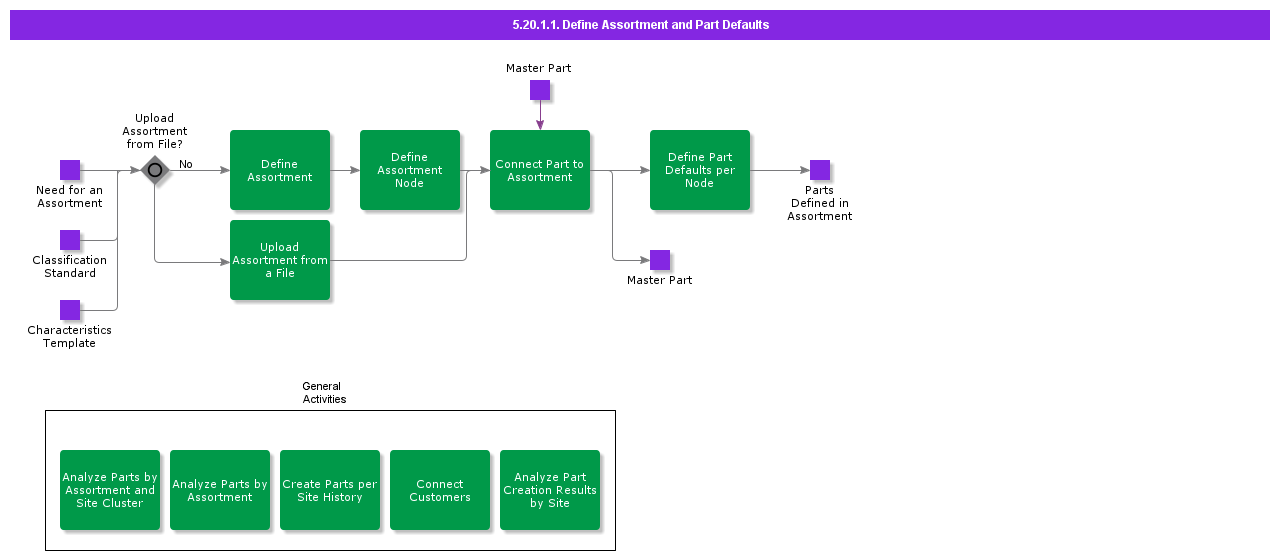This screenshot has height=560, width=1280.
Task: Click the General Activities group label
Action: 324,393
